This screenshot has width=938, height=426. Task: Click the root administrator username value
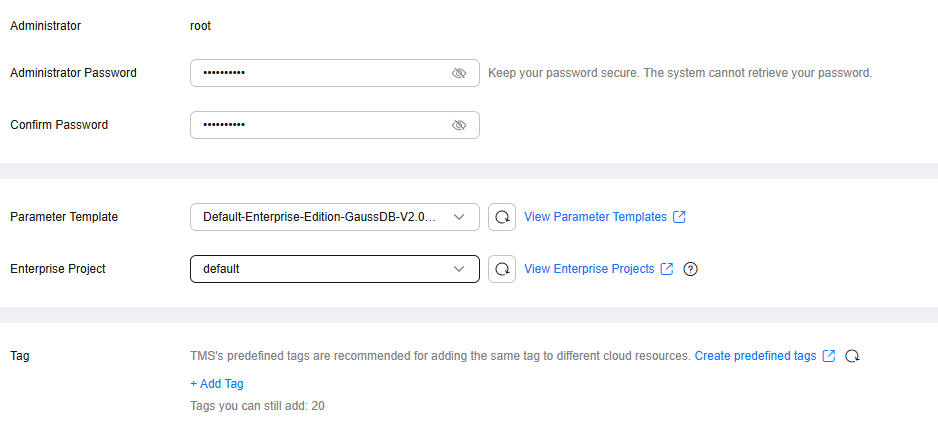pyautogui.click(x=200, y=26)
